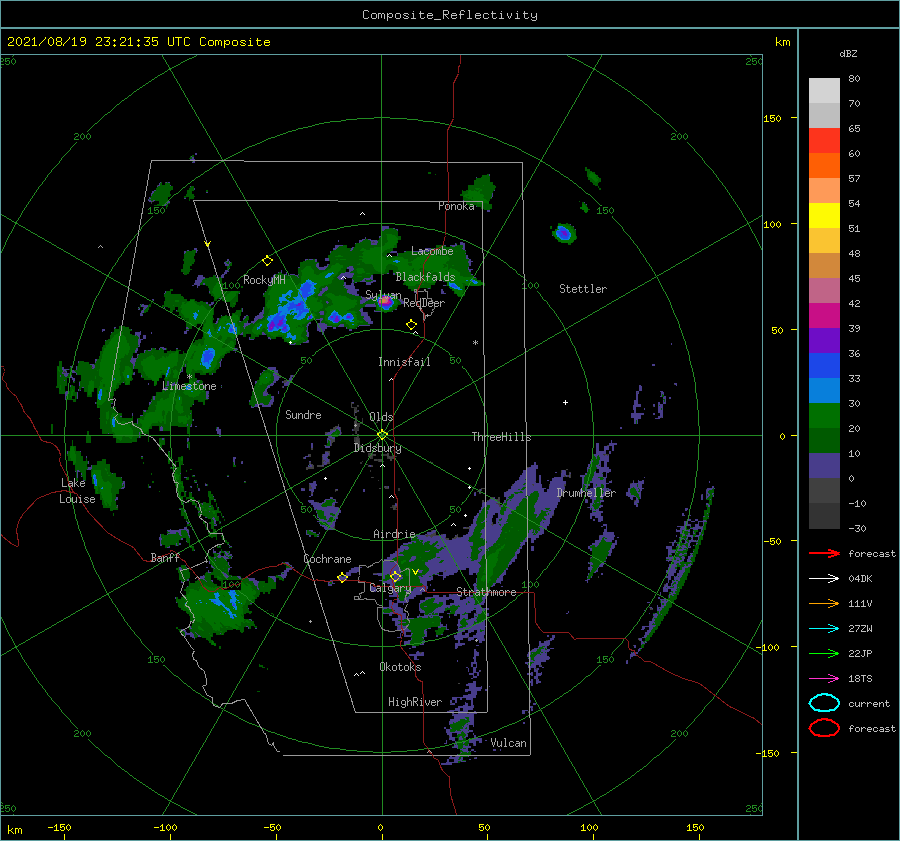Click the yellow diamond marker near Cochrane
Image resolution: width=900 pixels, height=841 pixels.
pyautogui.click(x=342, y=578)
